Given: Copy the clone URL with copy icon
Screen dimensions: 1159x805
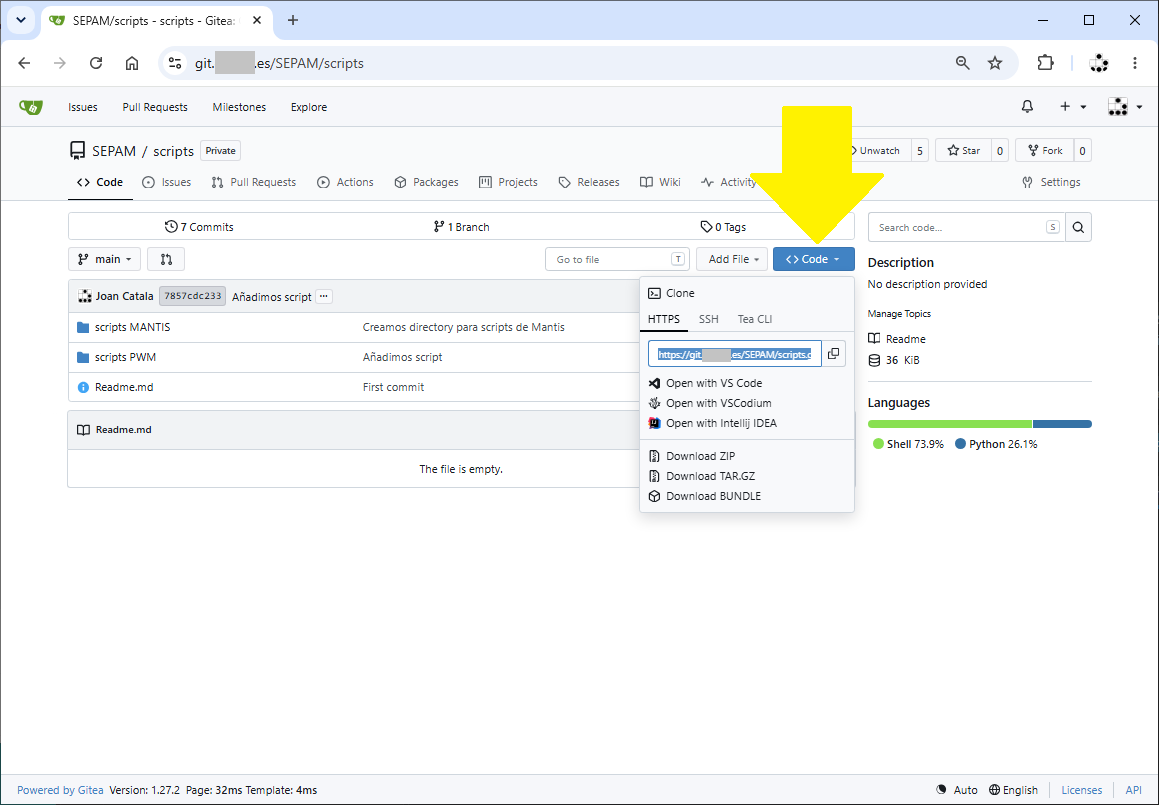Looking at the screenshot, I should pyautogui.click(x=833, y=353).
